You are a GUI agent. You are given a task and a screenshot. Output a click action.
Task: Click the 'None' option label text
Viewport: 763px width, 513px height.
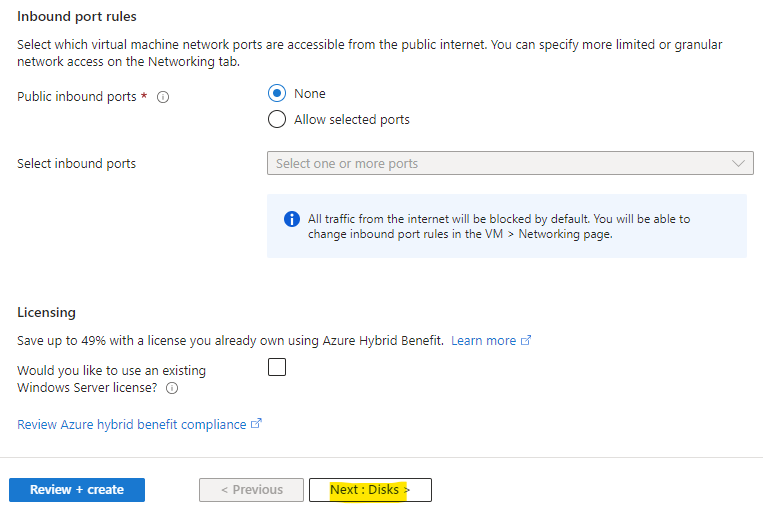coord(309,93)
